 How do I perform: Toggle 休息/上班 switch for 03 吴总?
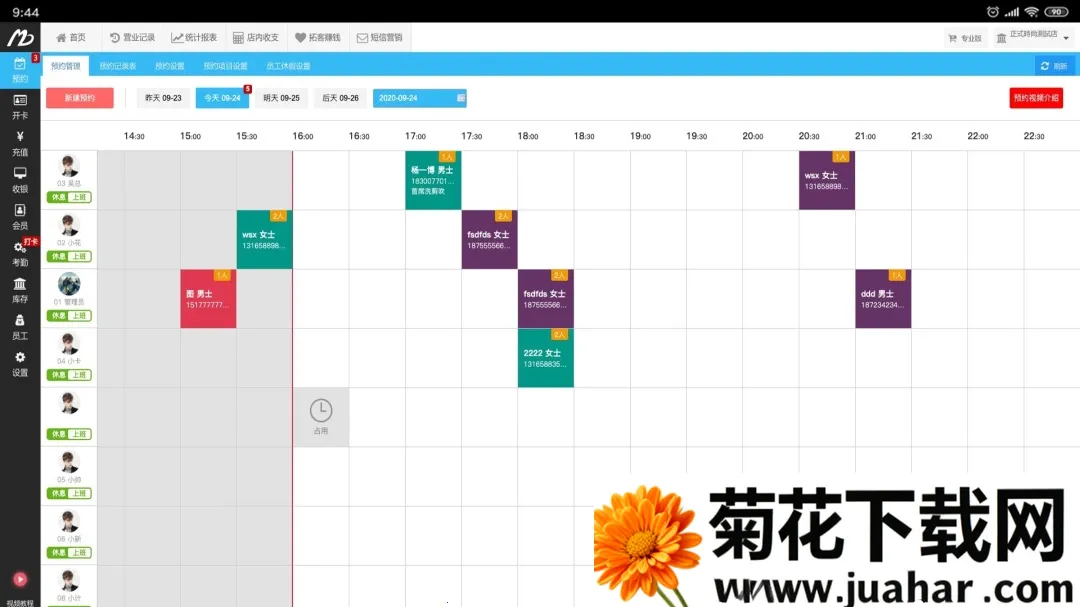[69, 197]
